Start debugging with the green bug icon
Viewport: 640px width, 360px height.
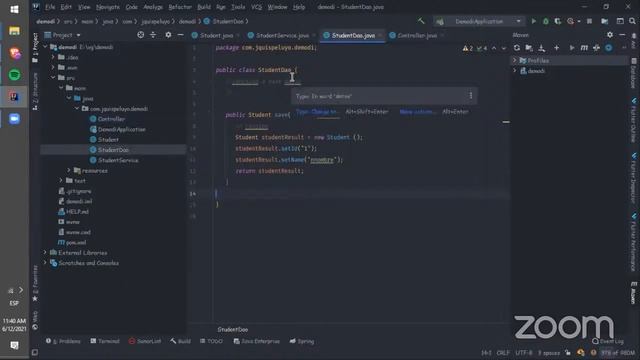(x=546, y=21)
